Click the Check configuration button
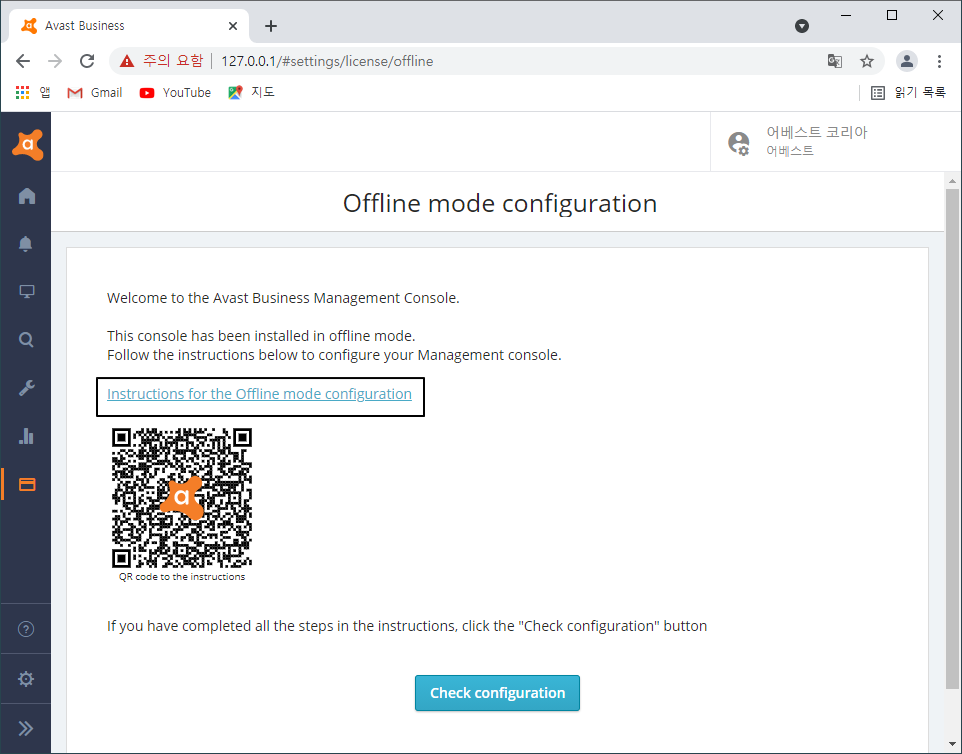The height and width of the screenshot is (754, 962). [497, 693]
